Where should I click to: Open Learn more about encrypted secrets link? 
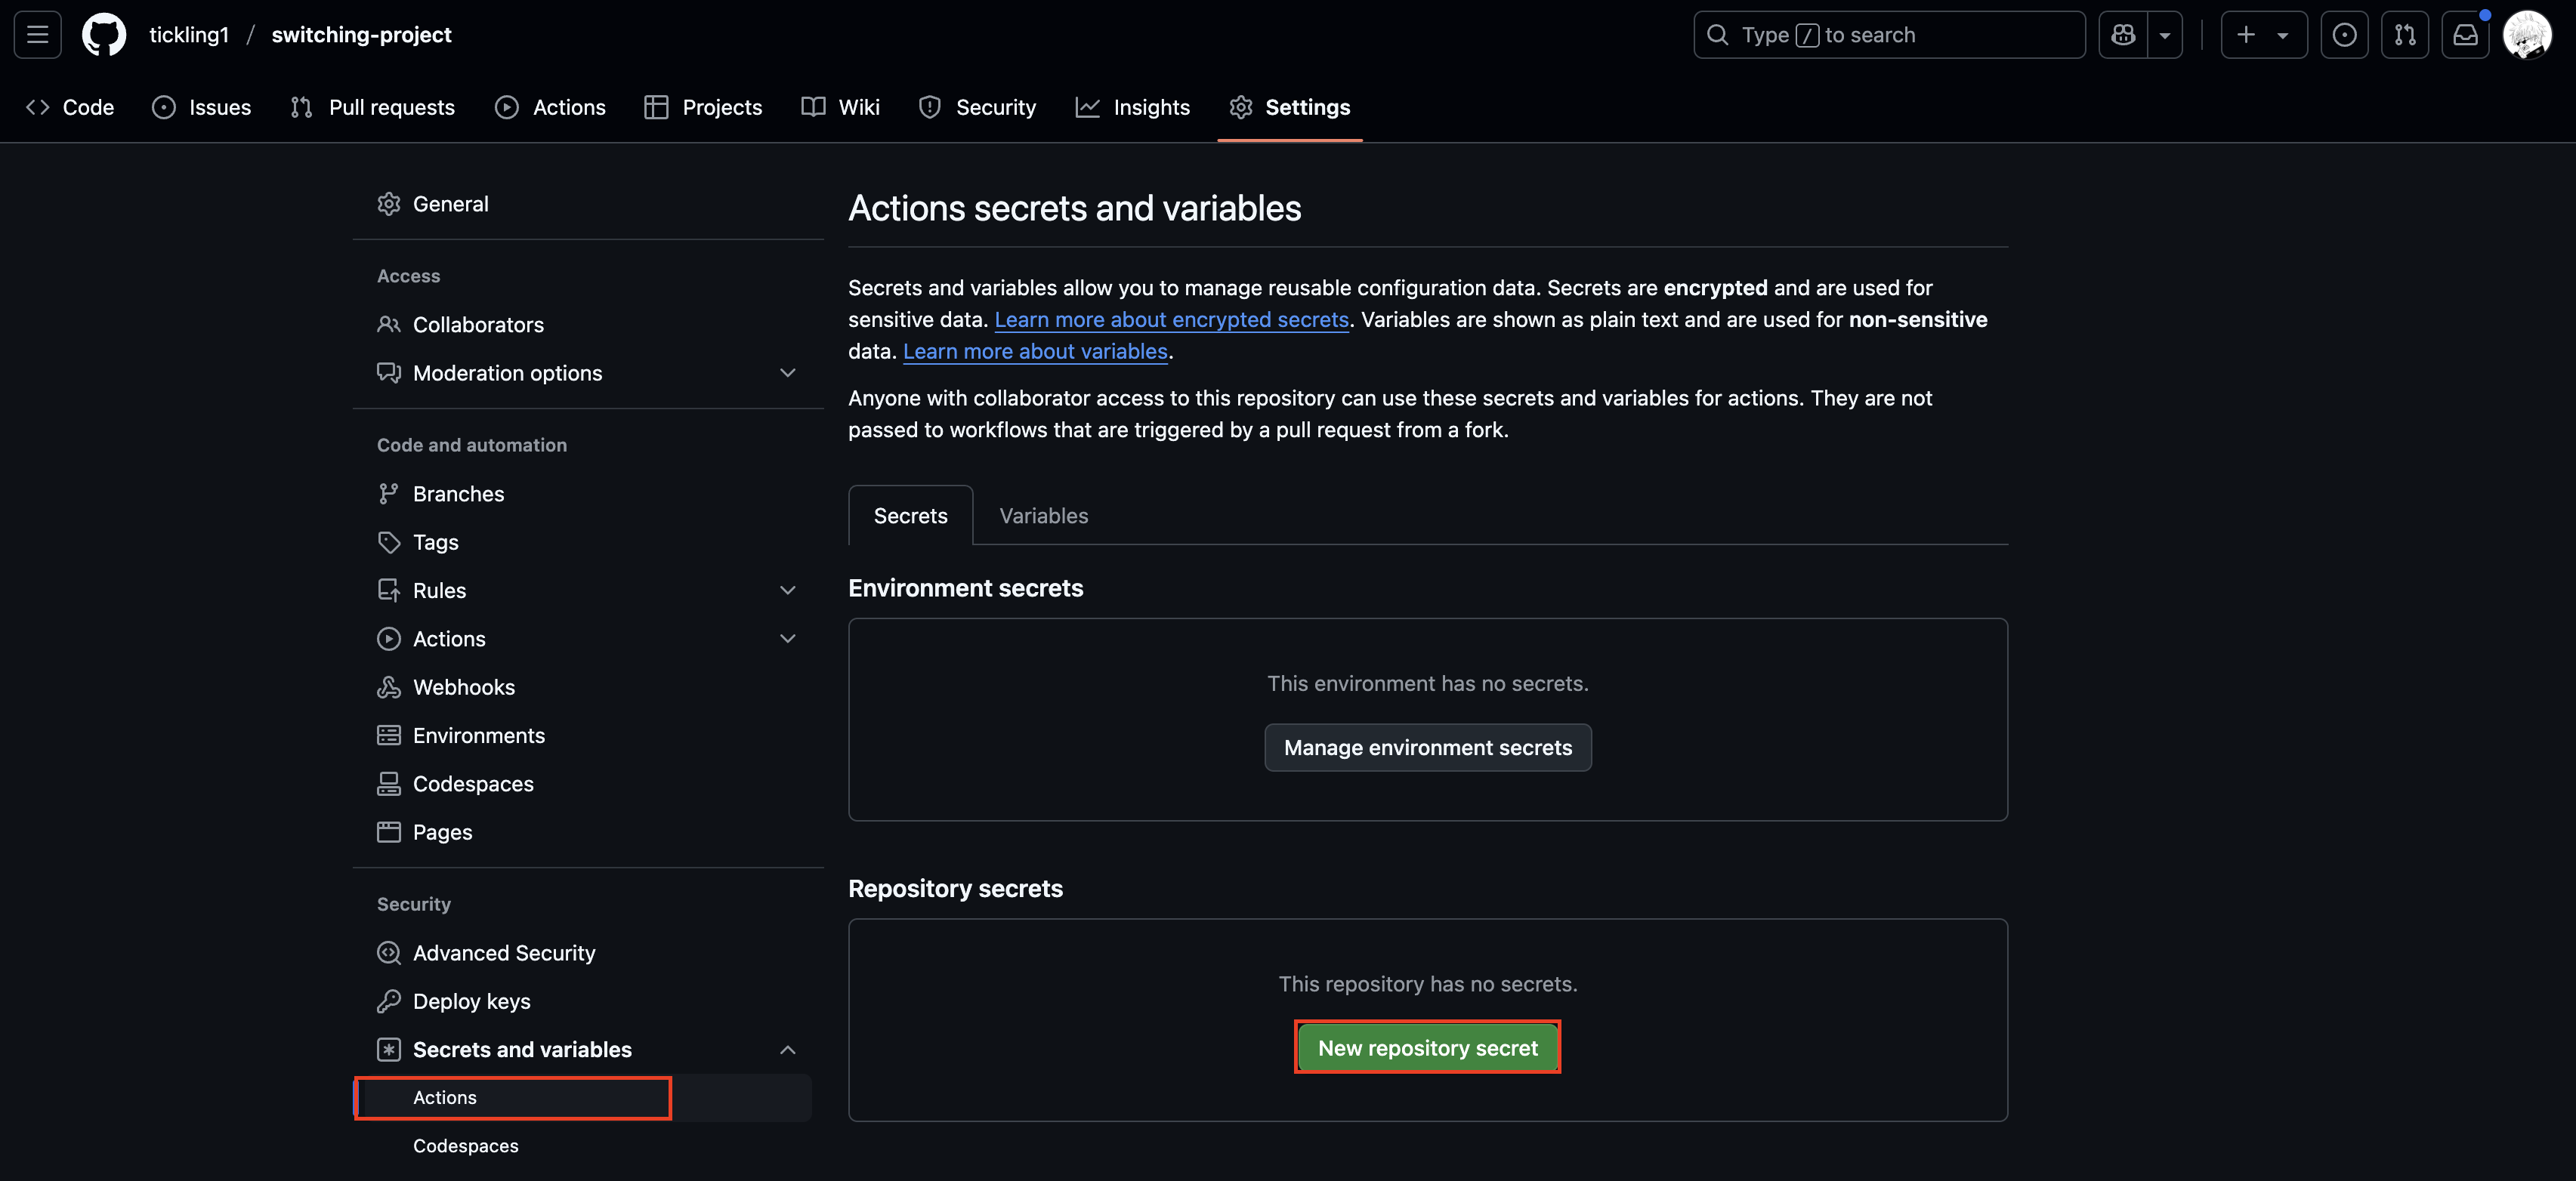1171,320
